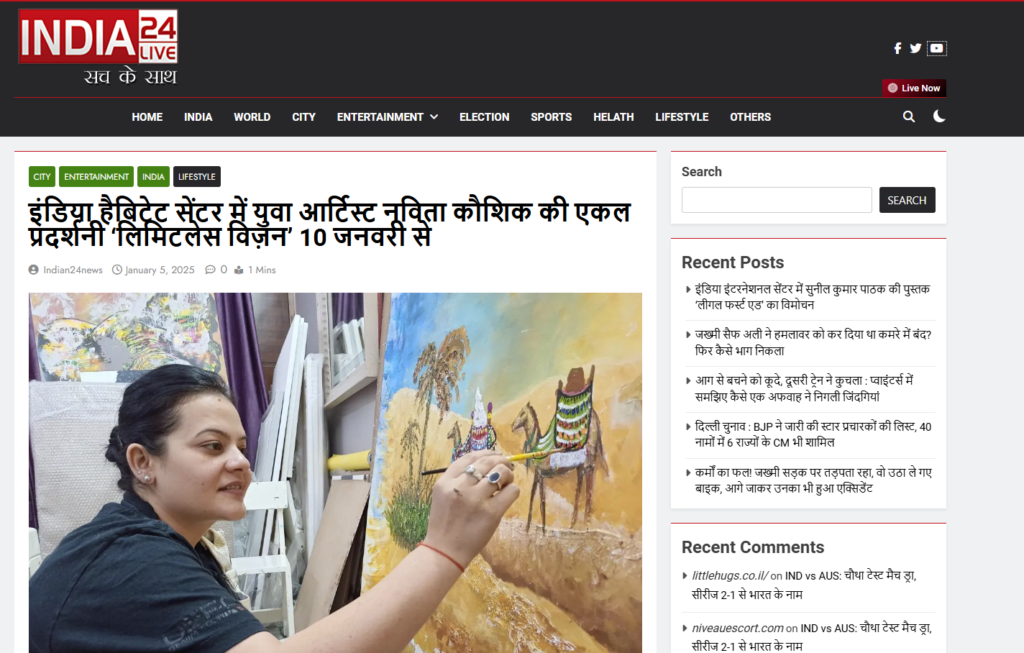Open littlehugs.co.il commenter link

[x=729, y=575]
